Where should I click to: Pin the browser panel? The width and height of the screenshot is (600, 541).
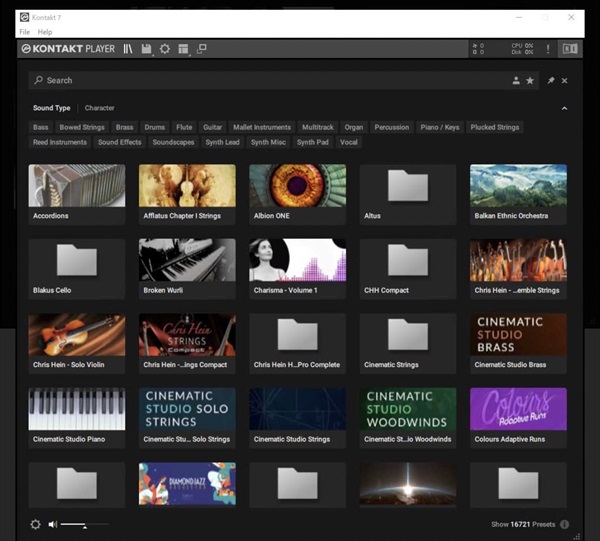pyautogui.click(x=551, y=80)
